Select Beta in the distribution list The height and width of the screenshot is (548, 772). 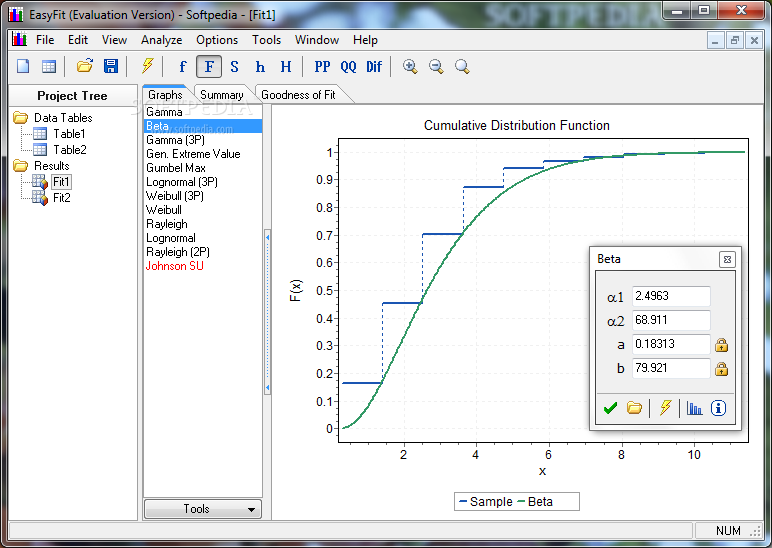coord(203,126)
